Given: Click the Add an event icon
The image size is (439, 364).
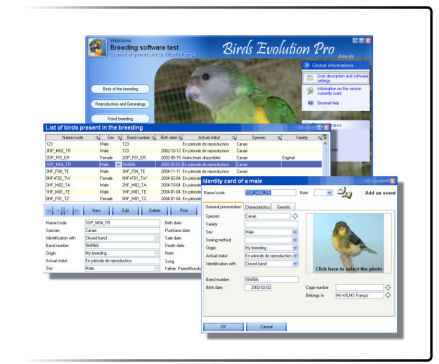Looking at the screenshot, I should [344, 192].
